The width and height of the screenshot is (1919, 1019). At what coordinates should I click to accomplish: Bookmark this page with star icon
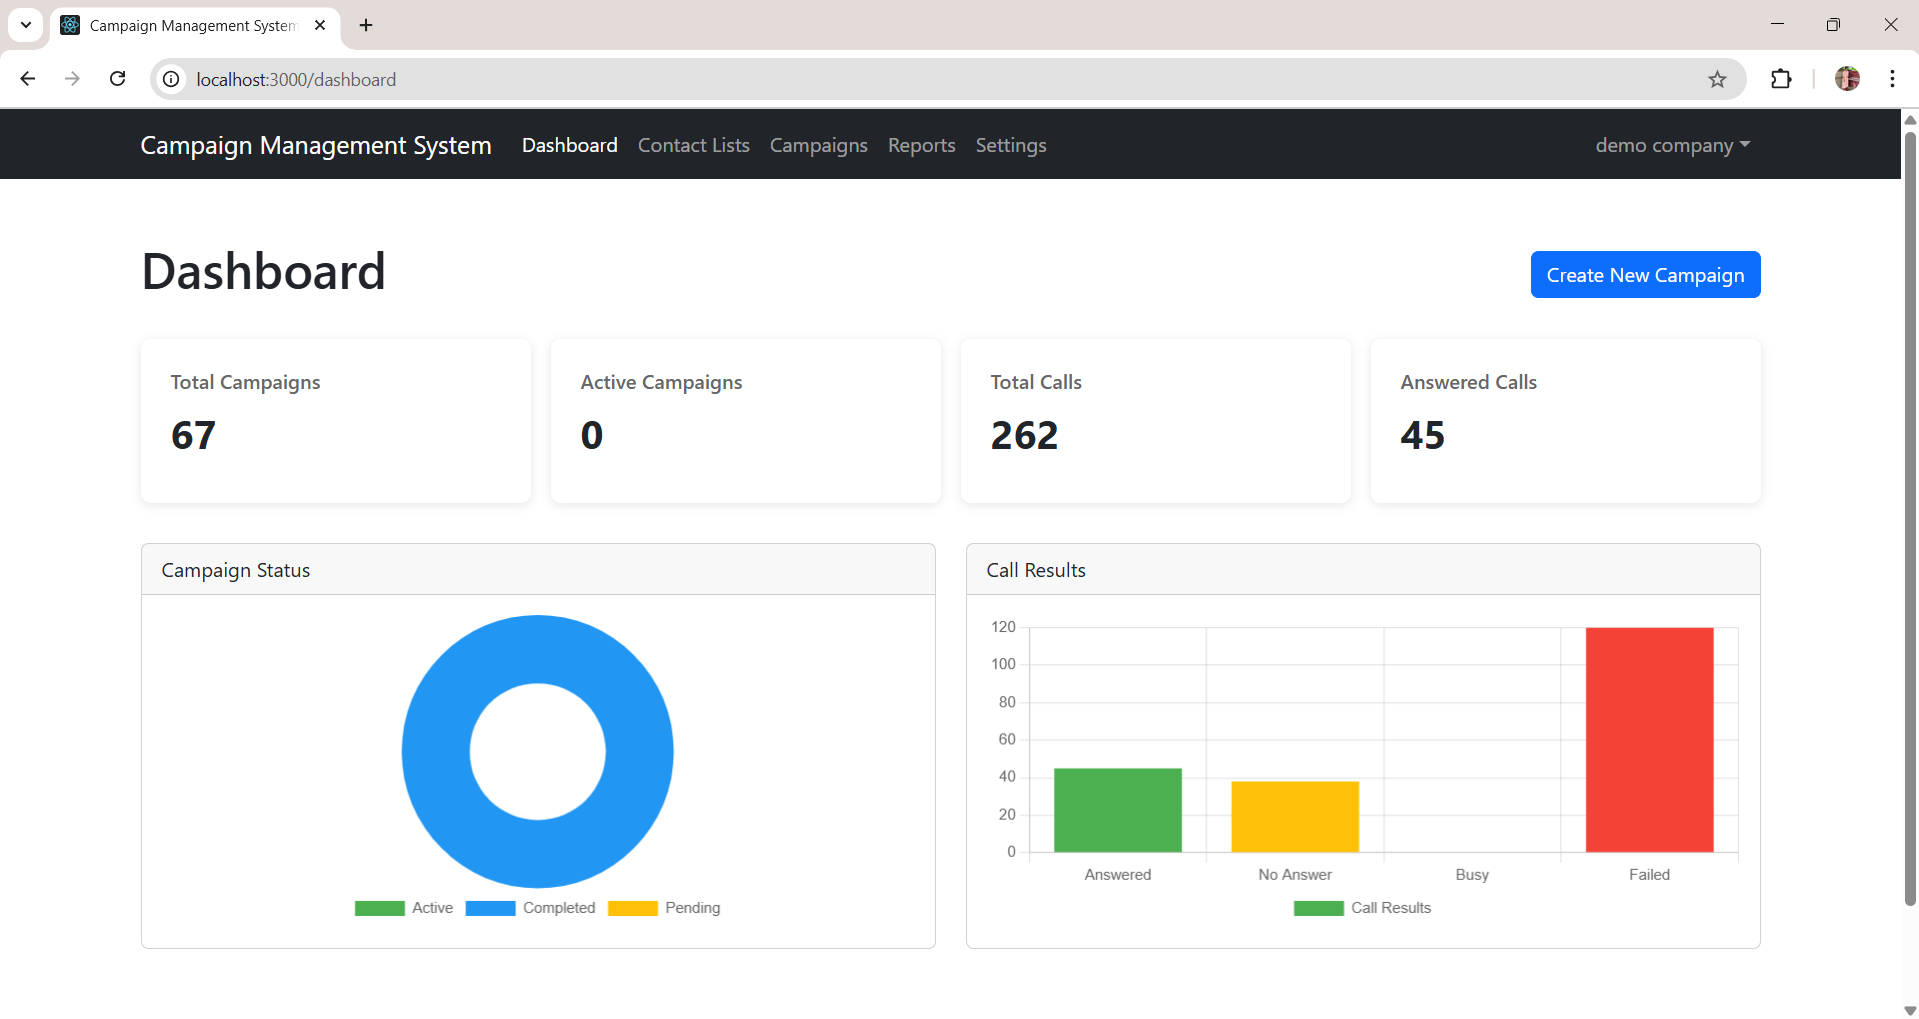(x=1717, y=79)
